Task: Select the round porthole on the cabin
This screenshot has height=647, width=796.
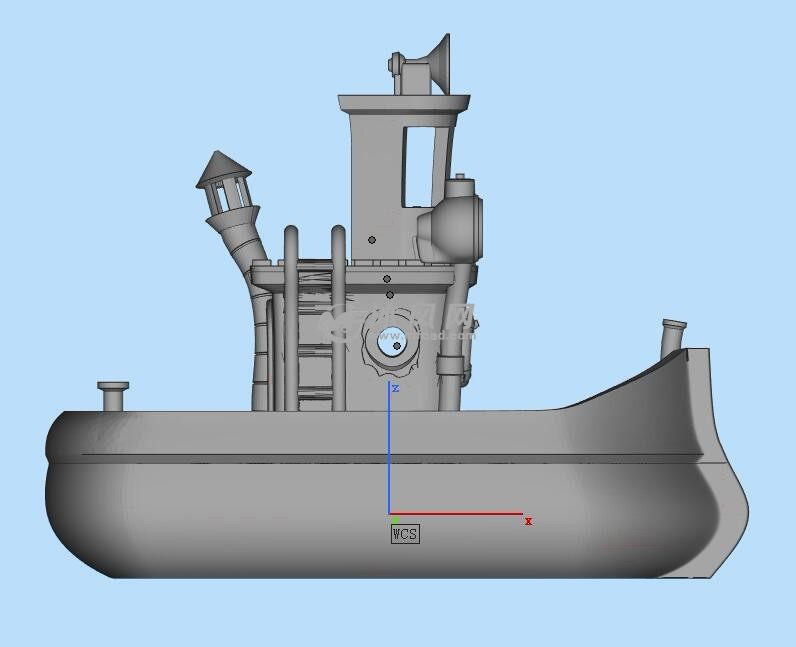Action: [390, 343]
